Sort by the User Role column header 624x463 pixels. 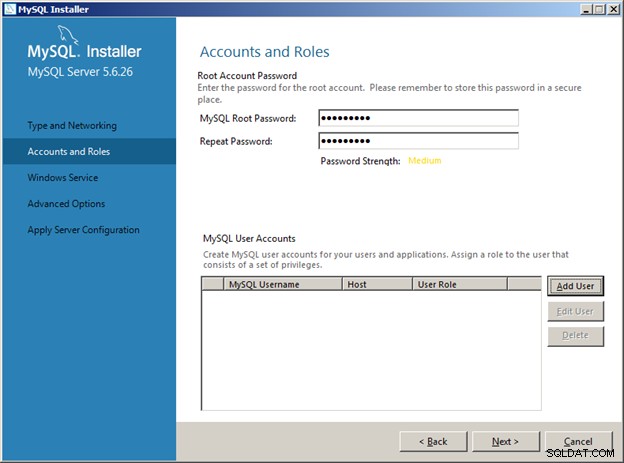click(x=460, y=284)
